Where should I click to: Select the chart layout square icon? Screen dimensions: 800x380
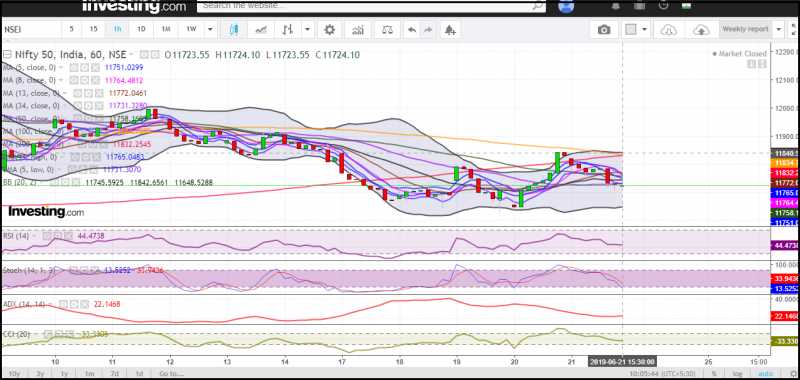coord(631,30)
